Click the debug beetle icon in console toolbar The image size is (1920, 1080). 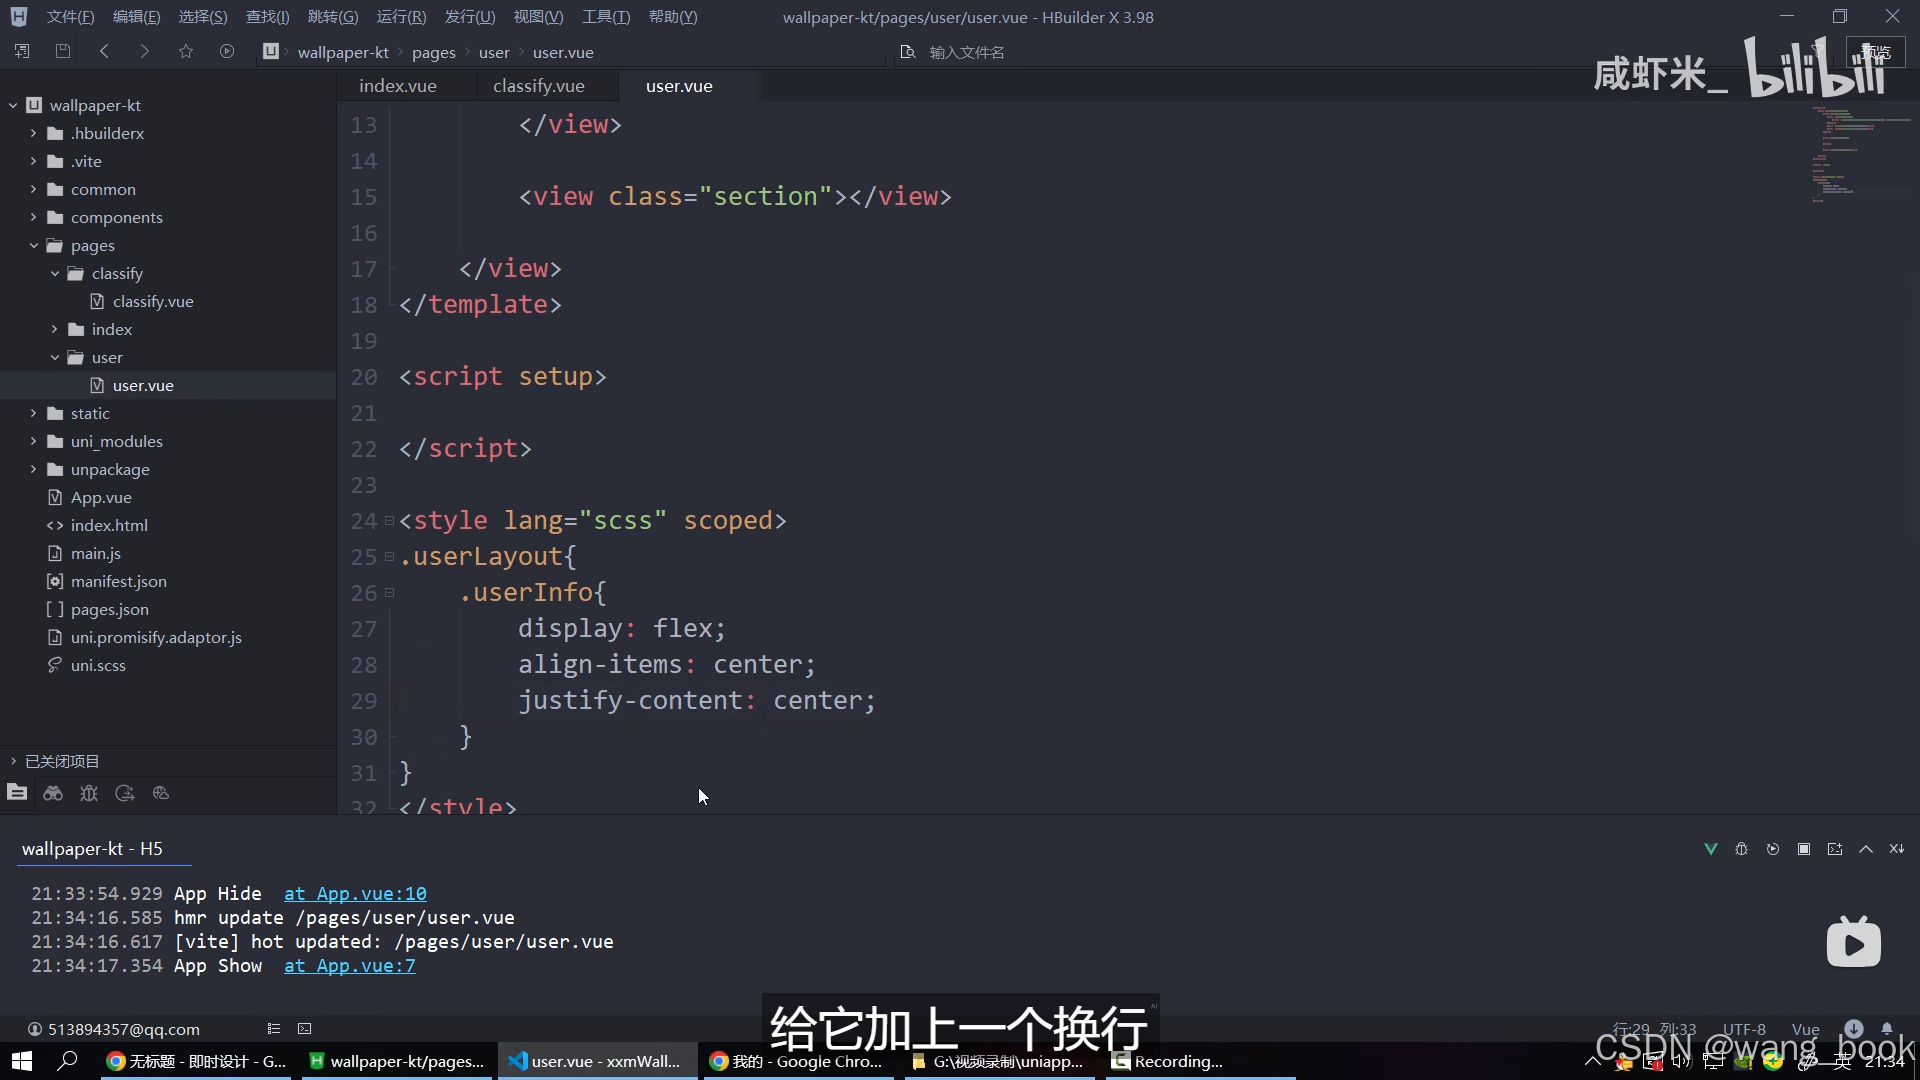[1742, 849]
